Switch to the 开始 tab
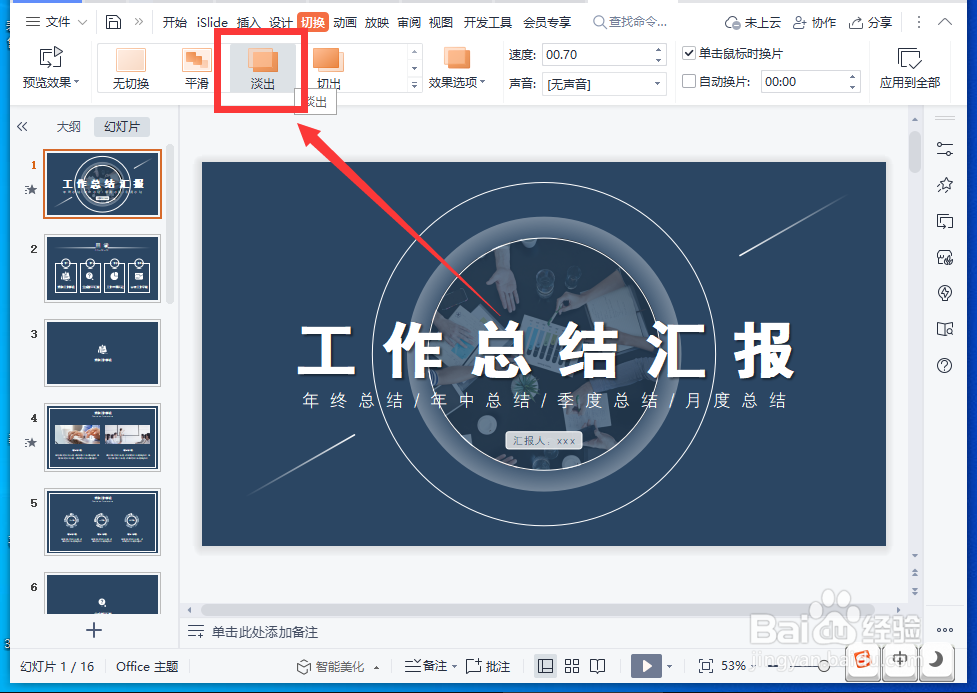Viewport: 977px width, 693px height. coord(174,22)
